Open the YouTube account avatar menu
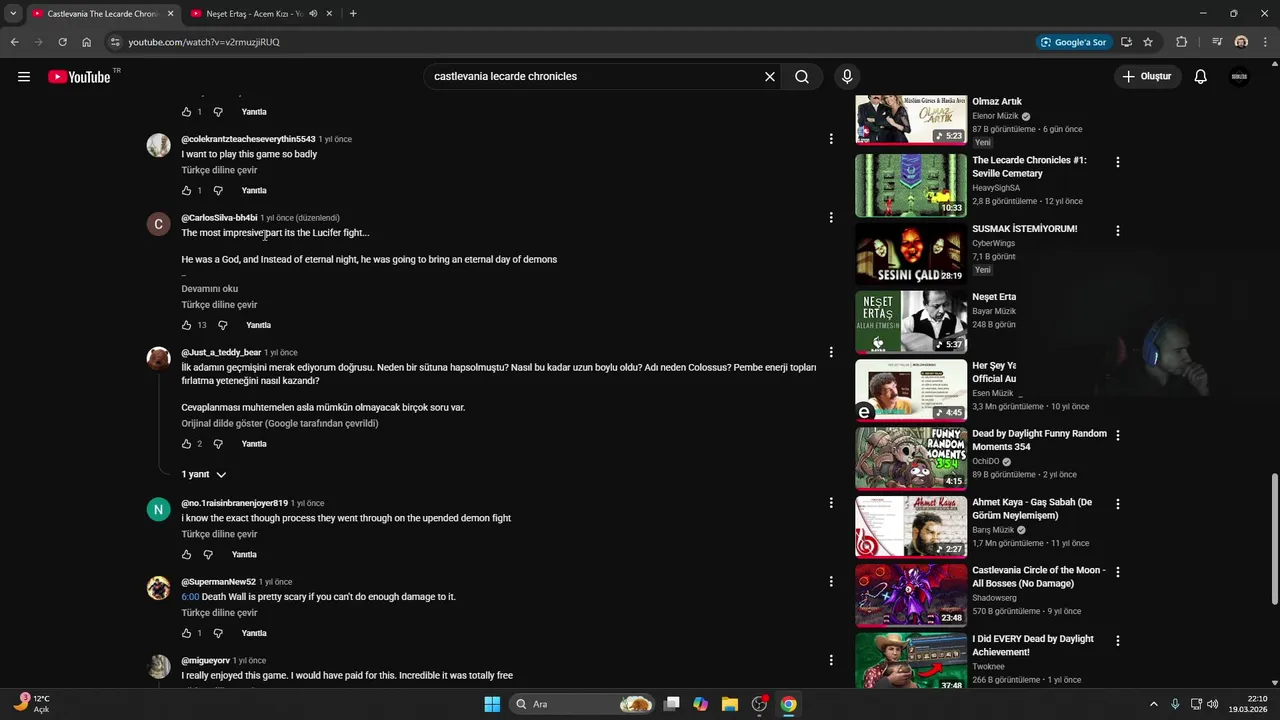The width and height of the screenshot is (1280, 720). [x=1240, y=77]
